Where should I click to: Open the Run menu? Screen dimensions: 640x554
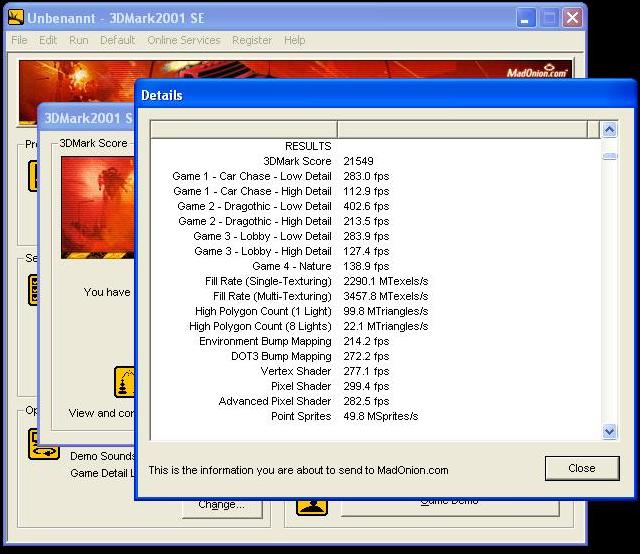tap(78, 40)
